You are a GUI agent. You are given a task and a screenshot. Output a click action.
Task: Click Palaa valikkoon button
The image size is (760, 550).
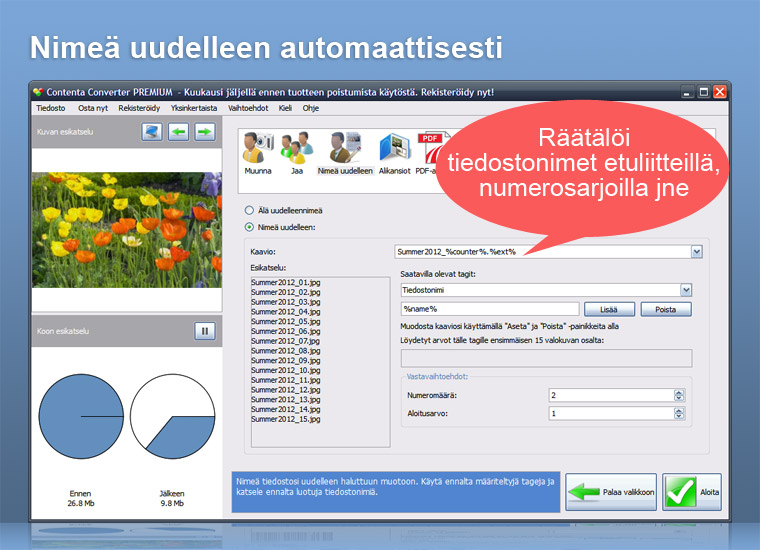click(611, 492)
